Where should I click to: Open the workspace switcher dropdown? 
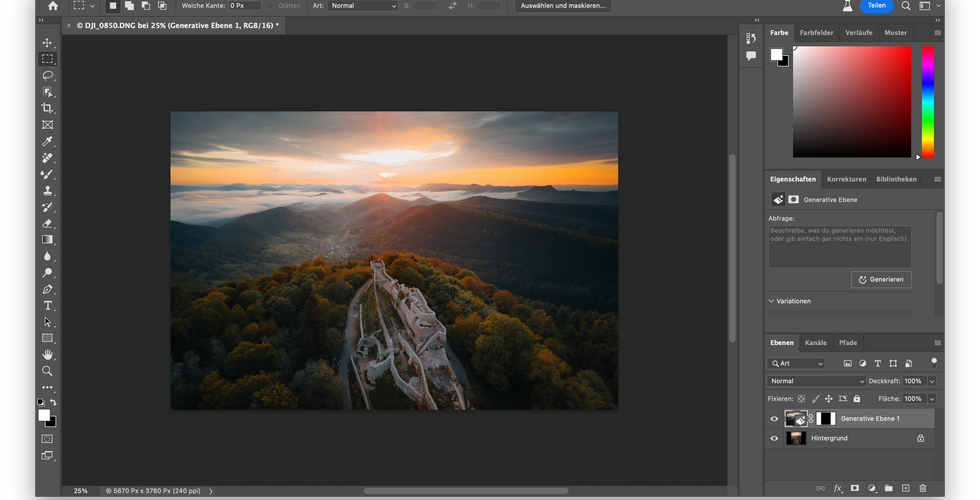click(x=928, y=6)
